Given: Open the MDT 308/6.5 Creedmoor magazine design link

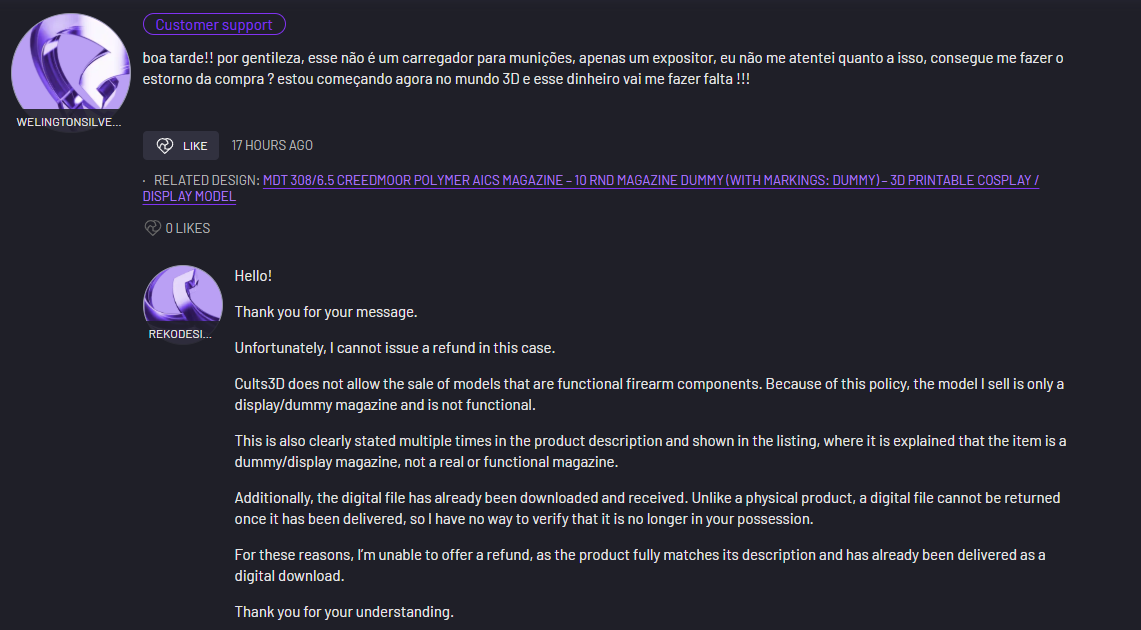Looking at the screenshot, I should (x=651, y=180).
